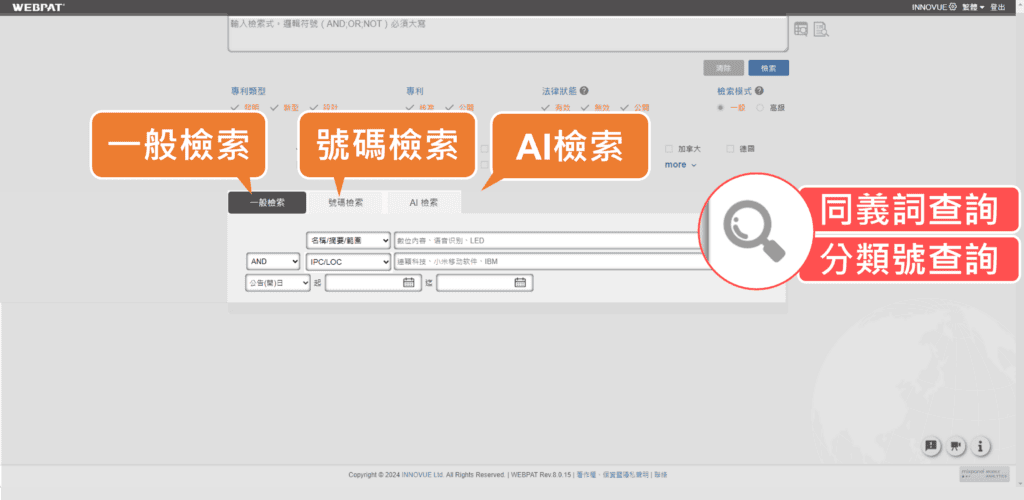Open the AND operator dropdown
1024x500 pixels.
coord(273,261)
